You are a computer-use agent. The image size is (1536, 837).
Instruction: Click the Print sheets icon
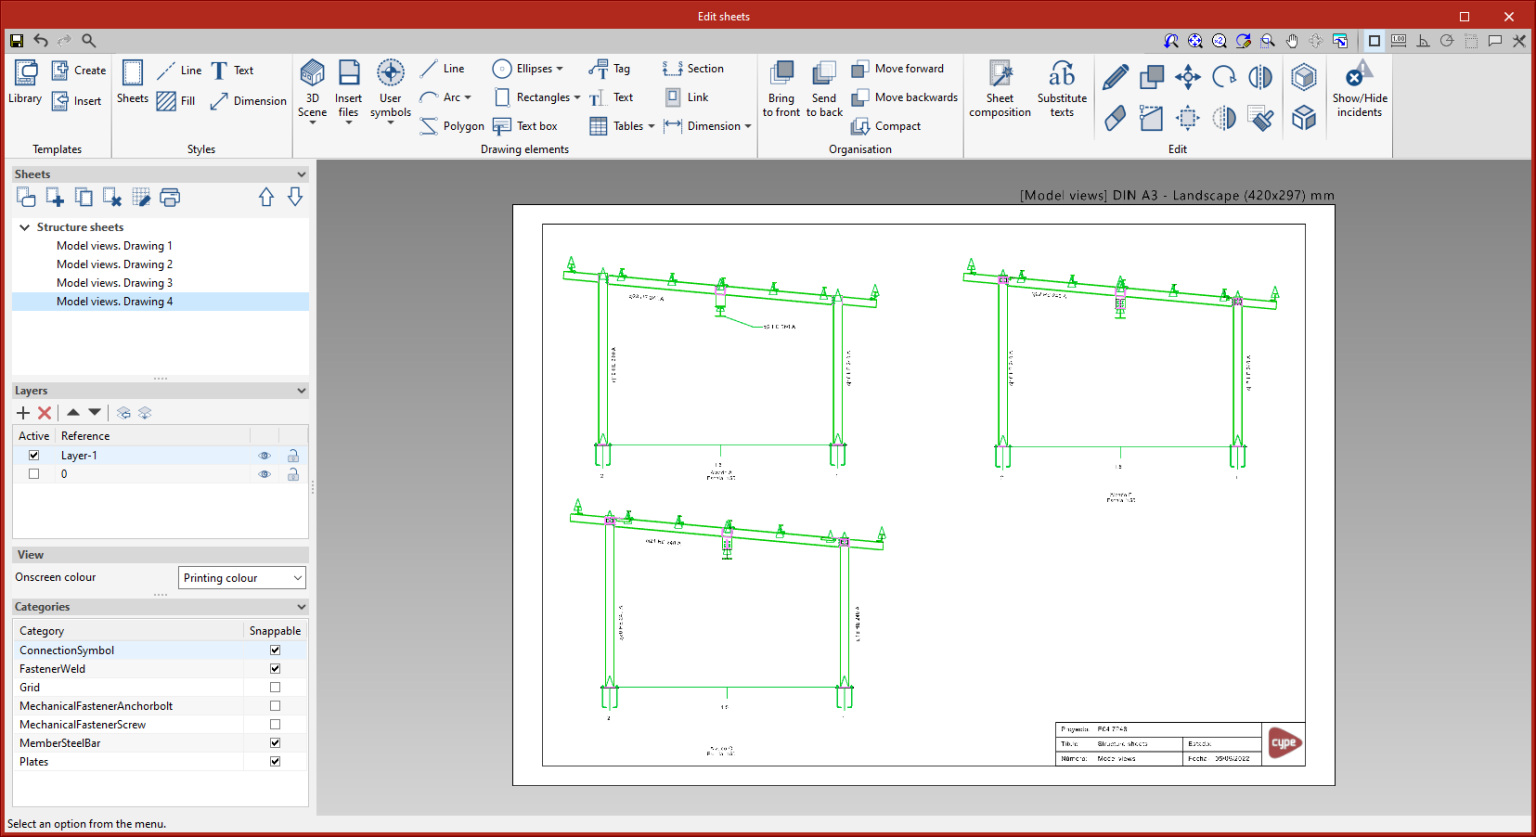[x=170, y=197]
